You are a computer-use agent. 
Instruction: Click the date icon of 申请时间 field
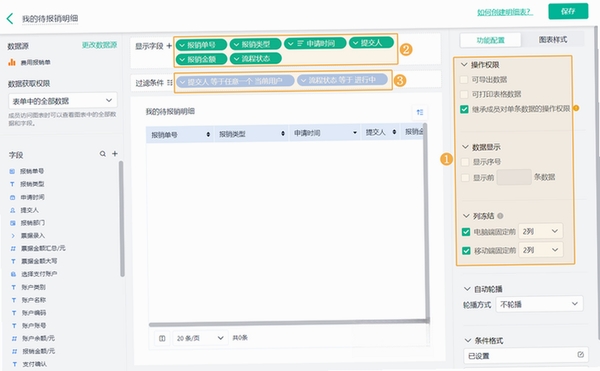pos(13,197)
